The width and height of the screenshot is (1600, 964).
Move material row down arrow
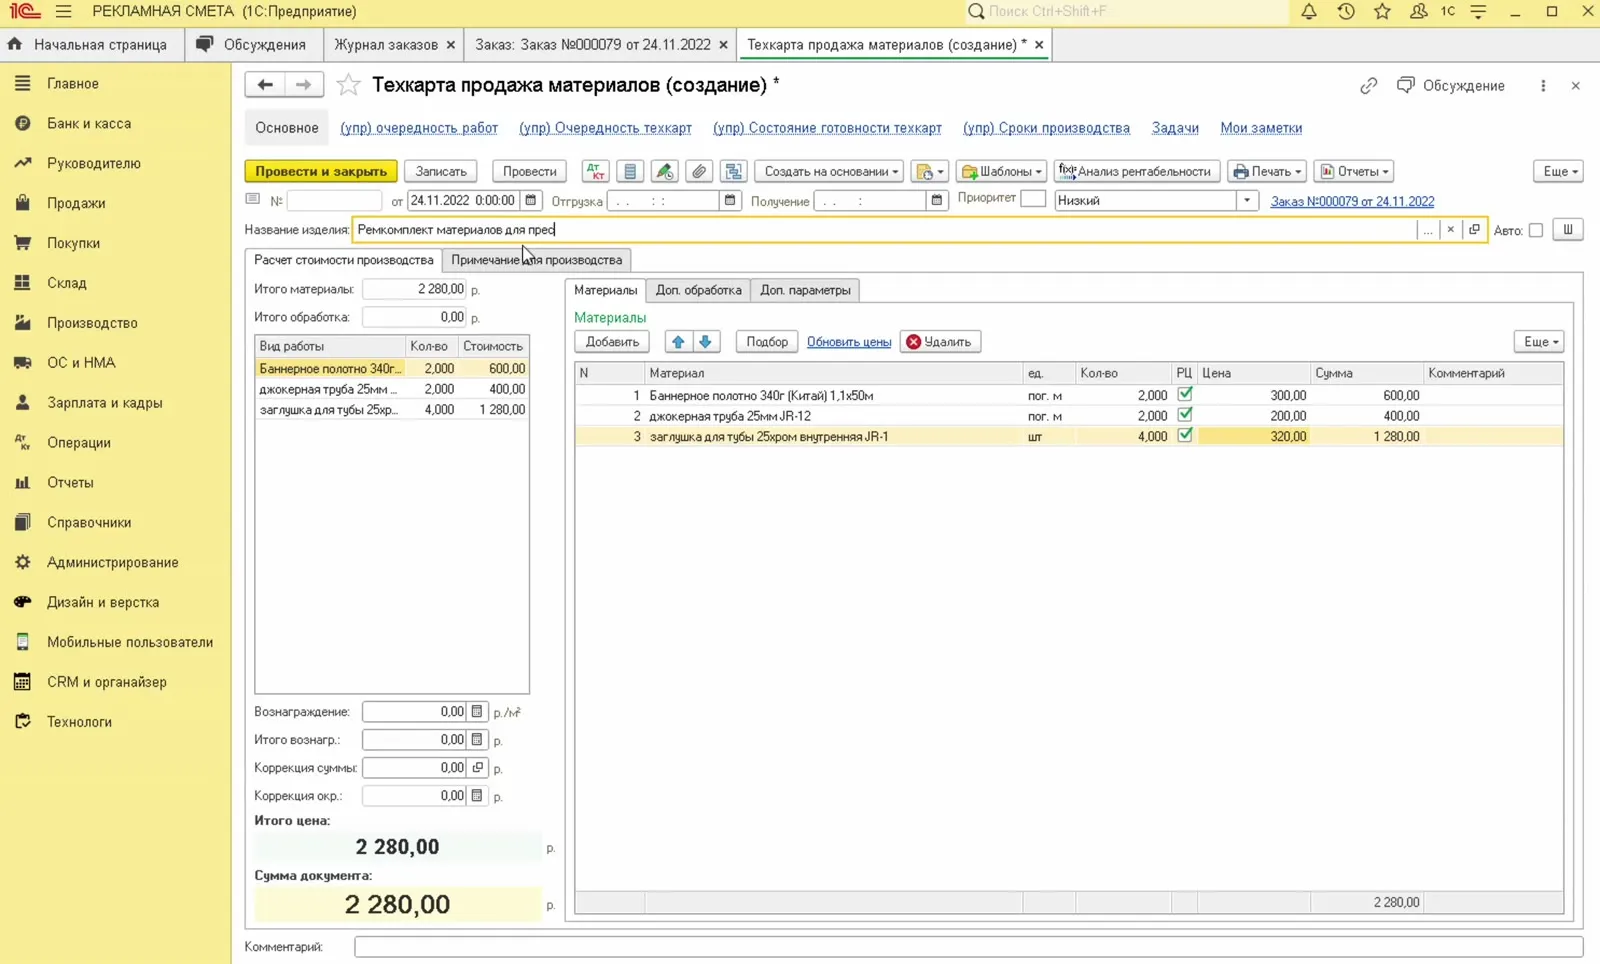705,342
